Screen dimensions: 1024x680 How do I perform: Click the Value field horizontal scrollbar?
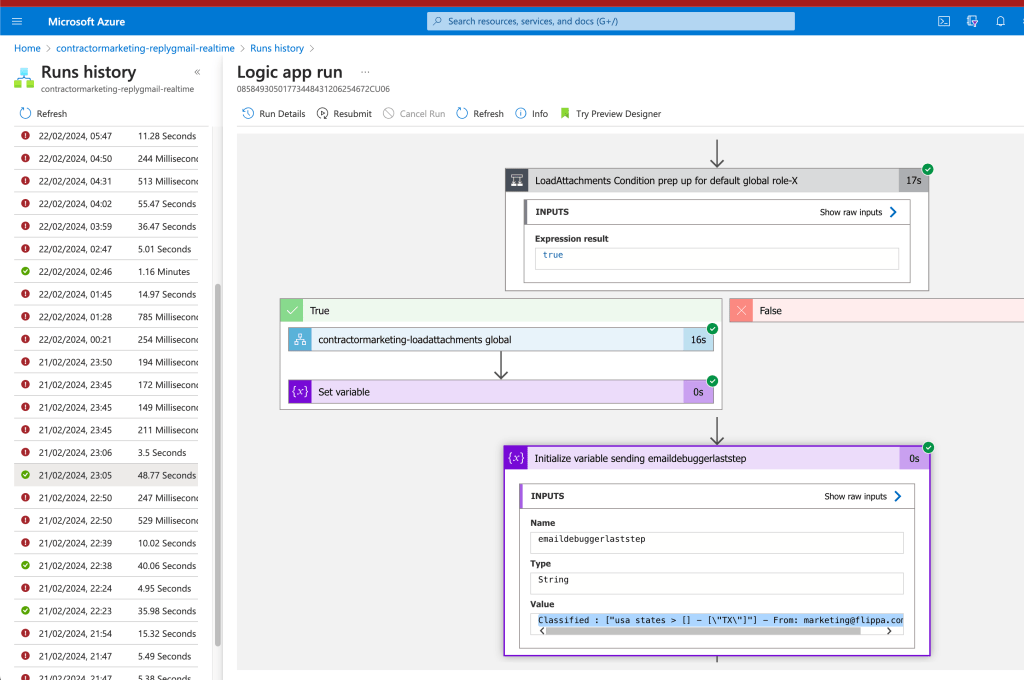tap(703, 631)
